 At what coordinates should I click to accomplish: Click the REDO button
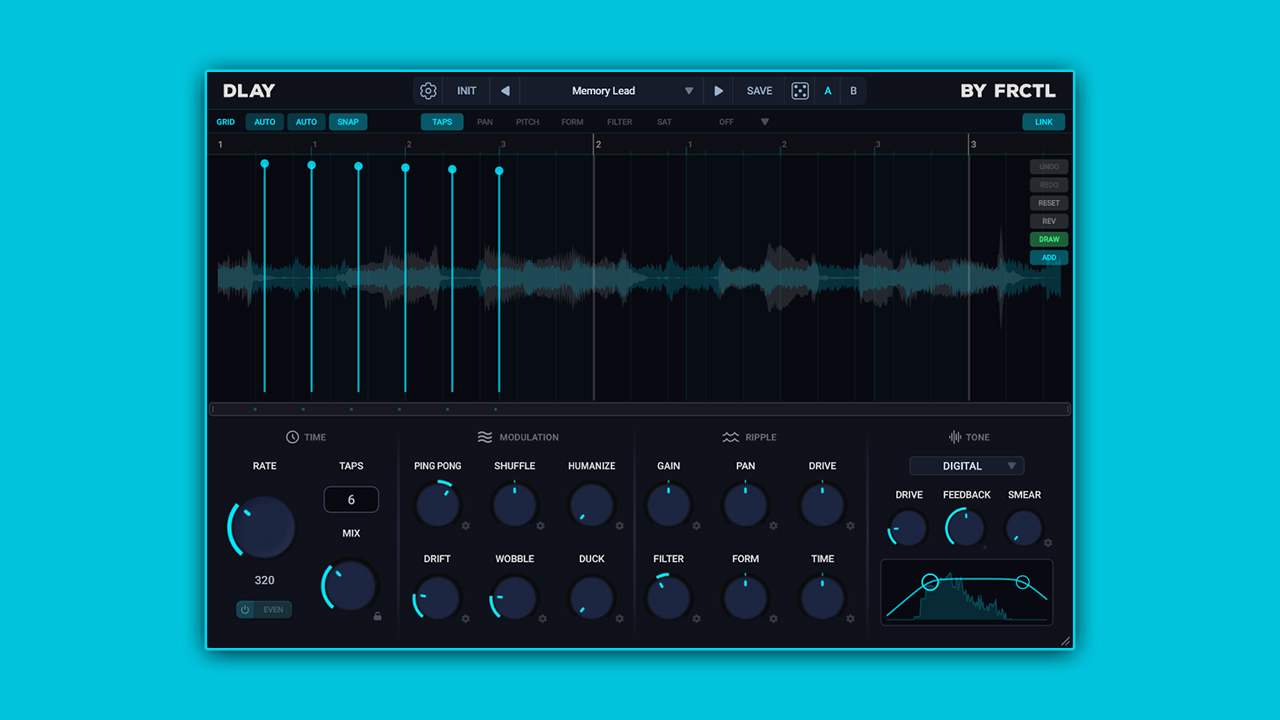pos(1049,185)
